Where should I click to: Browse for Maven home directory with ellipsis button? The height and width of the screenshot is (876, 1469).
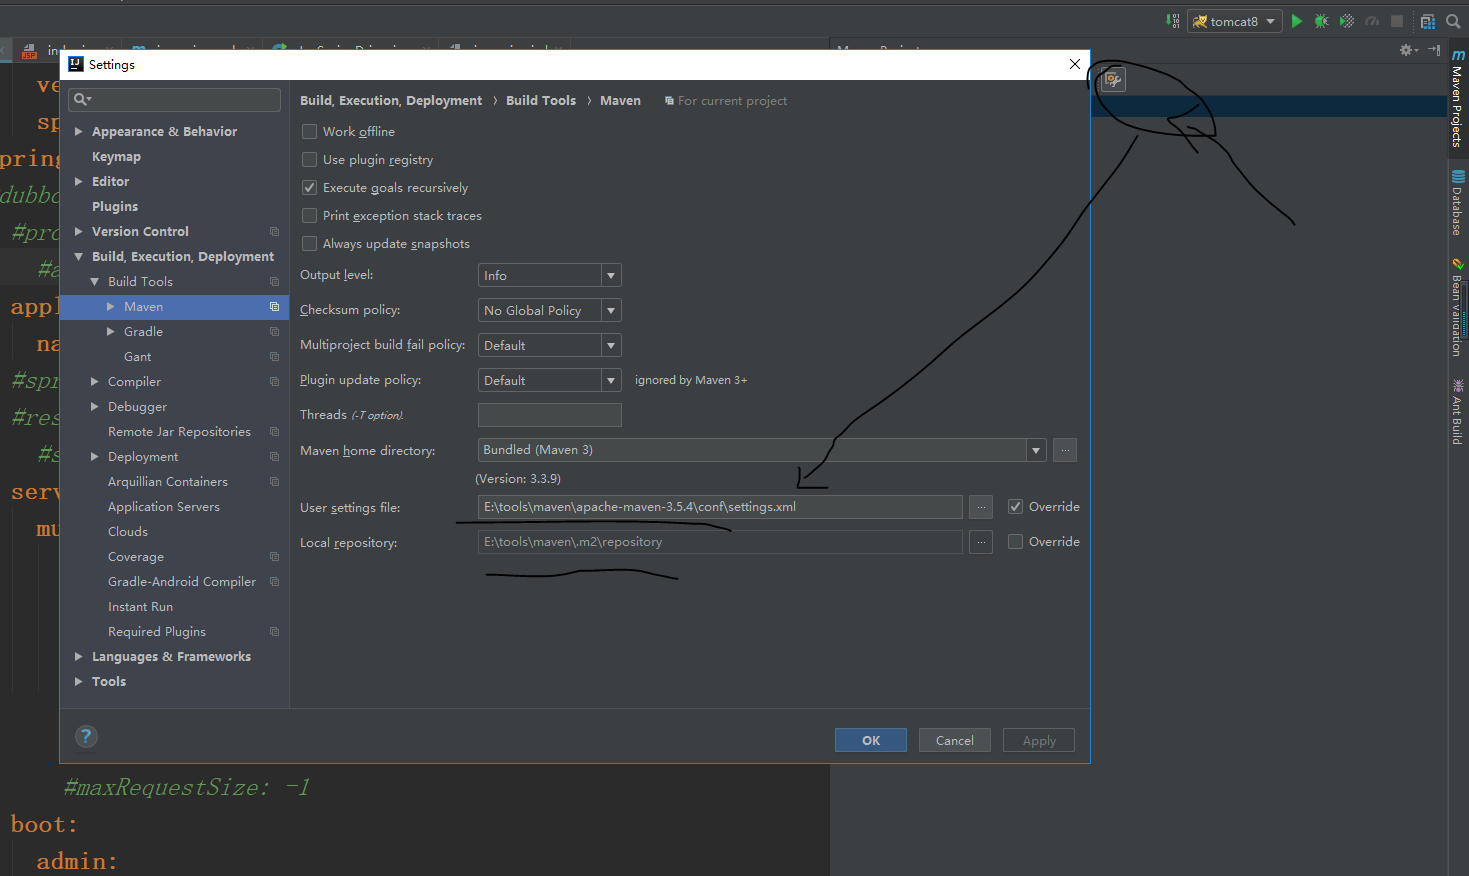pyautogui.click(x=1065, y=450)
